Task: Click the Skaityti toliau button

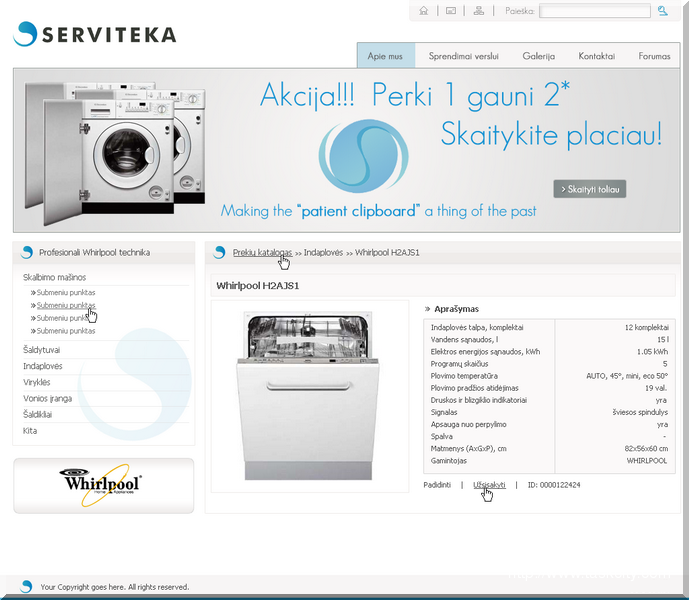Action: (589, 189)
